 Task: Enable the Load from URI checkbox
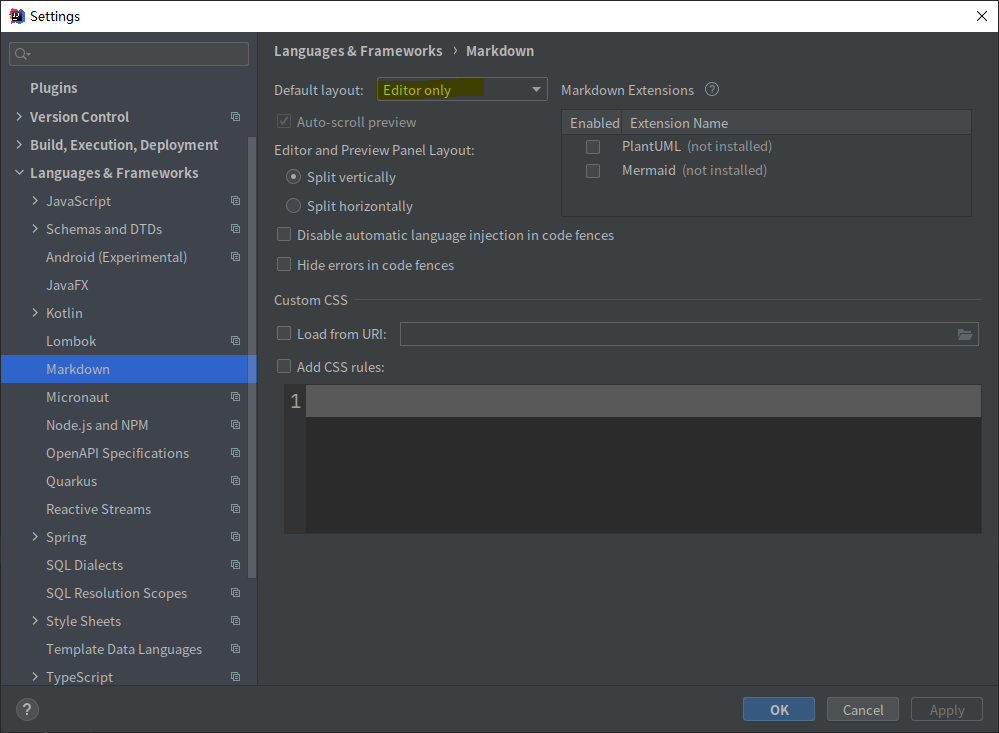284,333
